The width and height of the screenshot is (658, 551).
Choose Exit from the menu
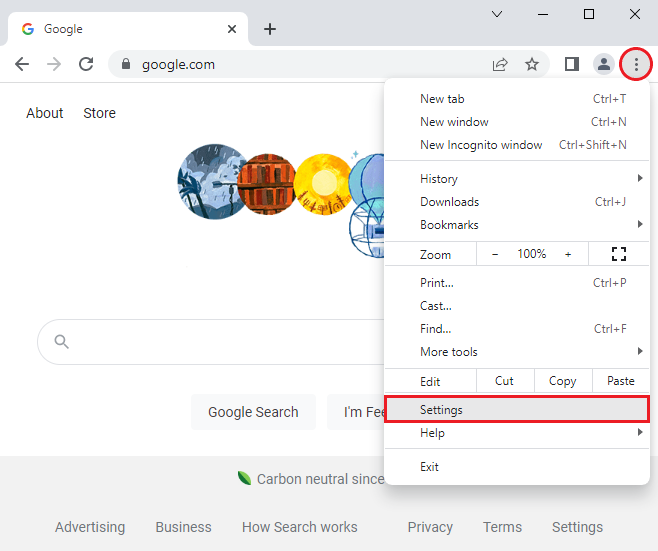point(517,467)
